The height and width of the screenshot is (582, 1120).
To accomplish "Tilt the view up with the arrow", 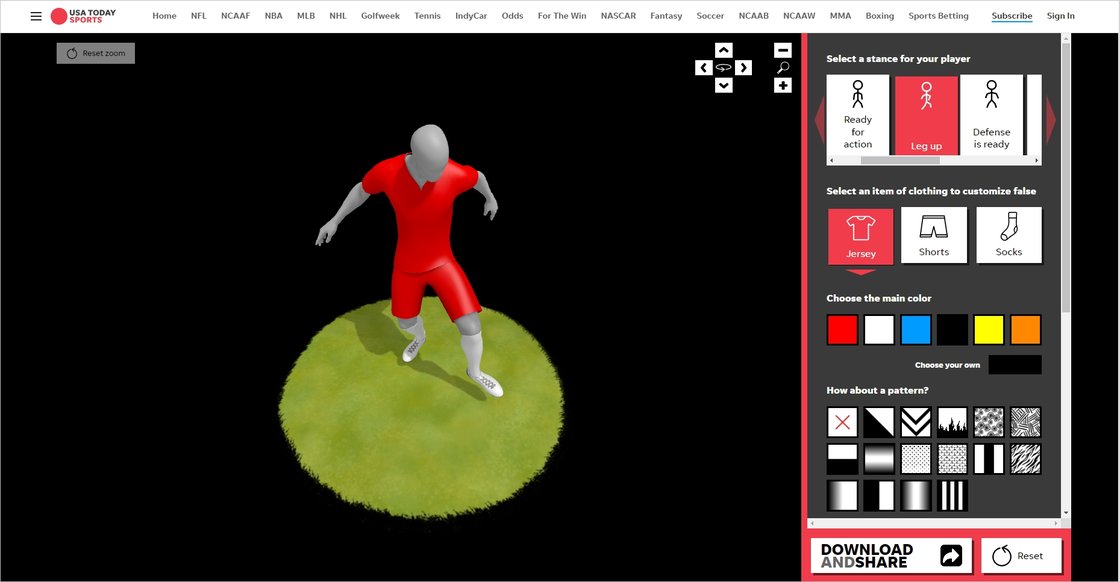I will tap(724, 50).
